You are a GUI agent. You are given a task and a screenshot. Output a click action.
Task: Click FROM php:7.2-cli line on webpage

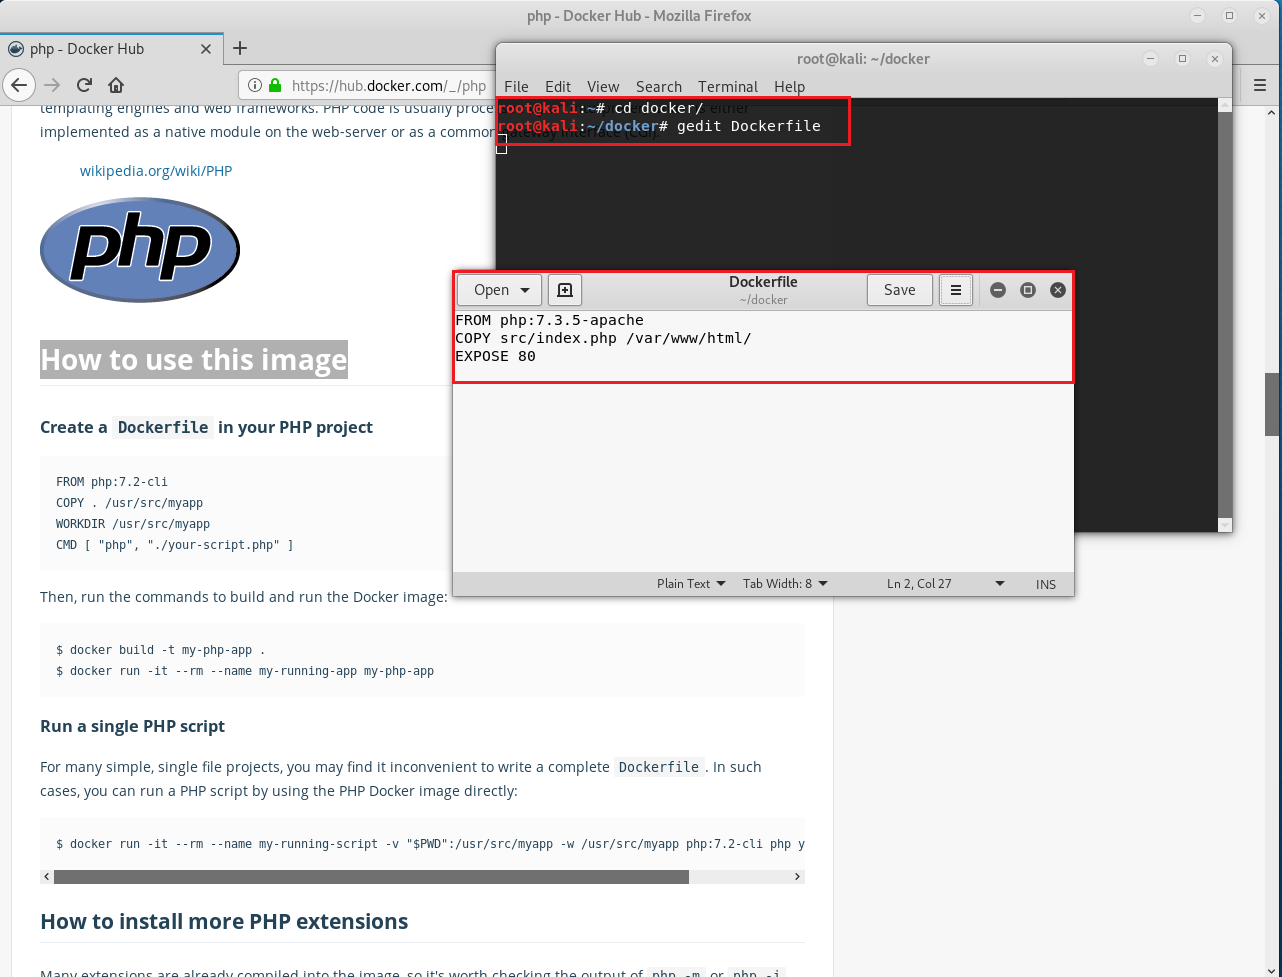click(x=112, y=482)
